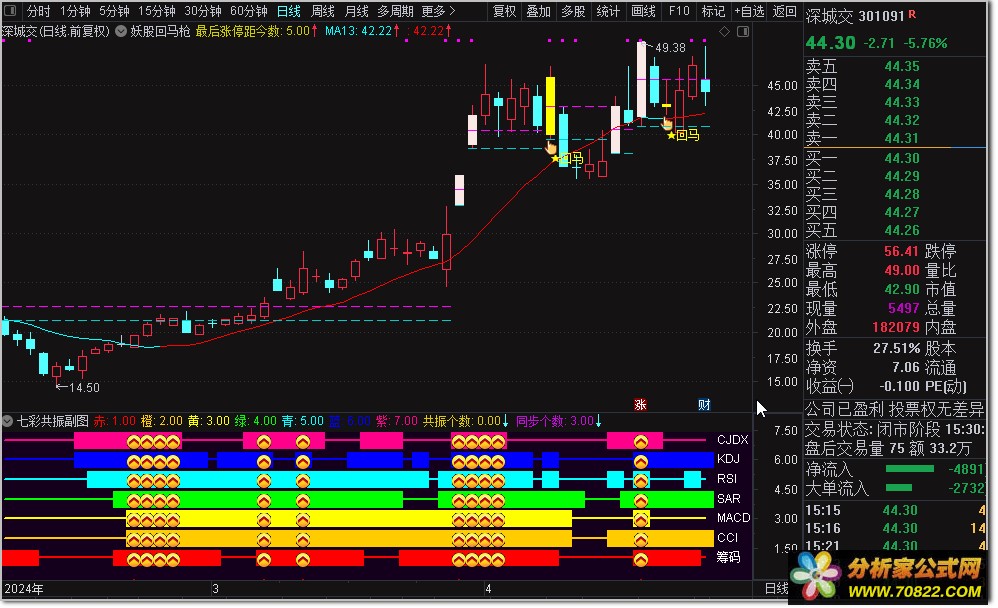The width and height of the screenshot is (998, 608).
Task: Select the SAR indicator row label
Action: point(728,498)
